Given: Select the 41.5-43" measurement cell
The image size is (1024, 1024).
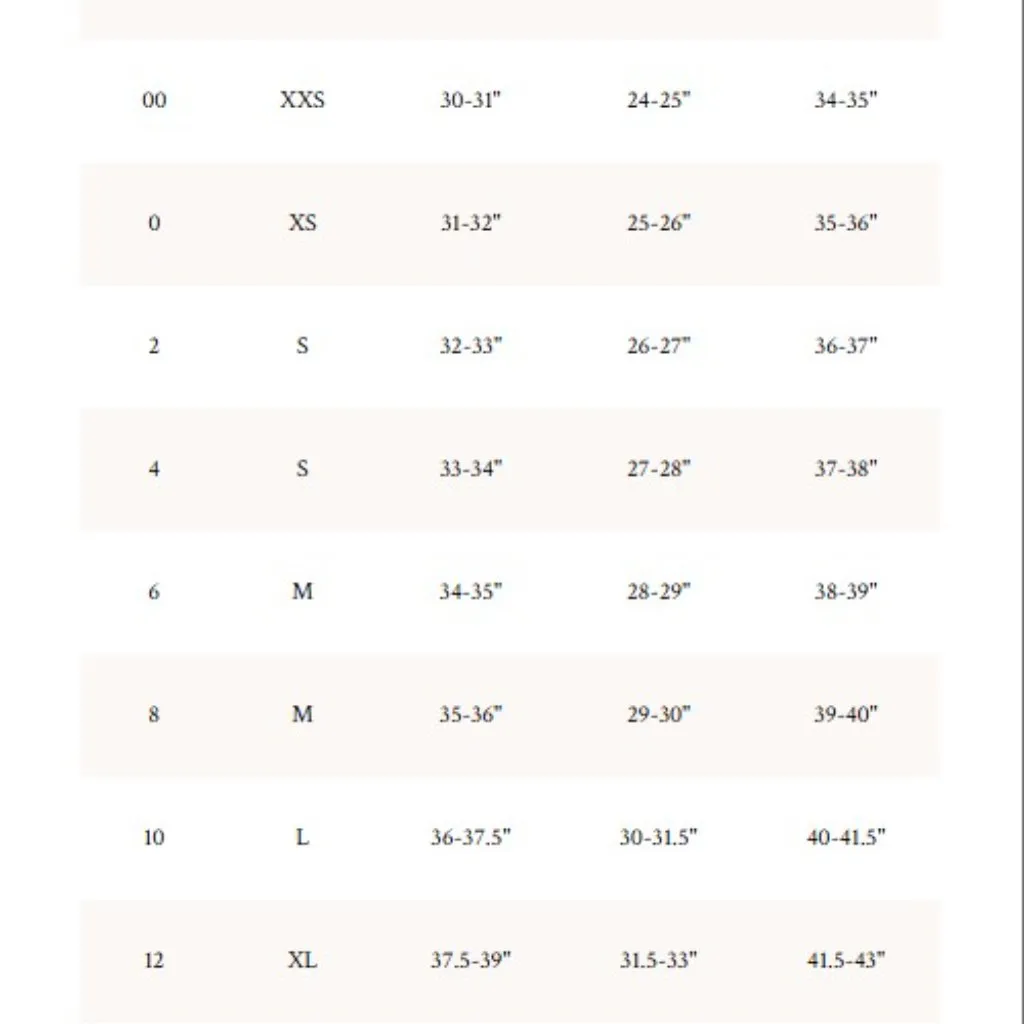Looking at the screenshot, I should pyautogui.click(x=845, y=961).
